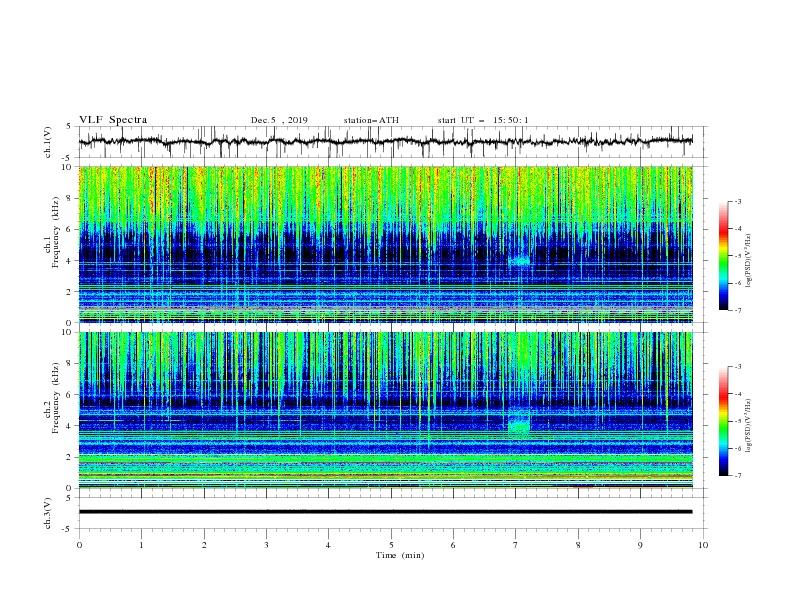Click the ch.1 voltage waveform trace
Screen dimensions: 792x612
pyautogui.click(x=385, y=142)
